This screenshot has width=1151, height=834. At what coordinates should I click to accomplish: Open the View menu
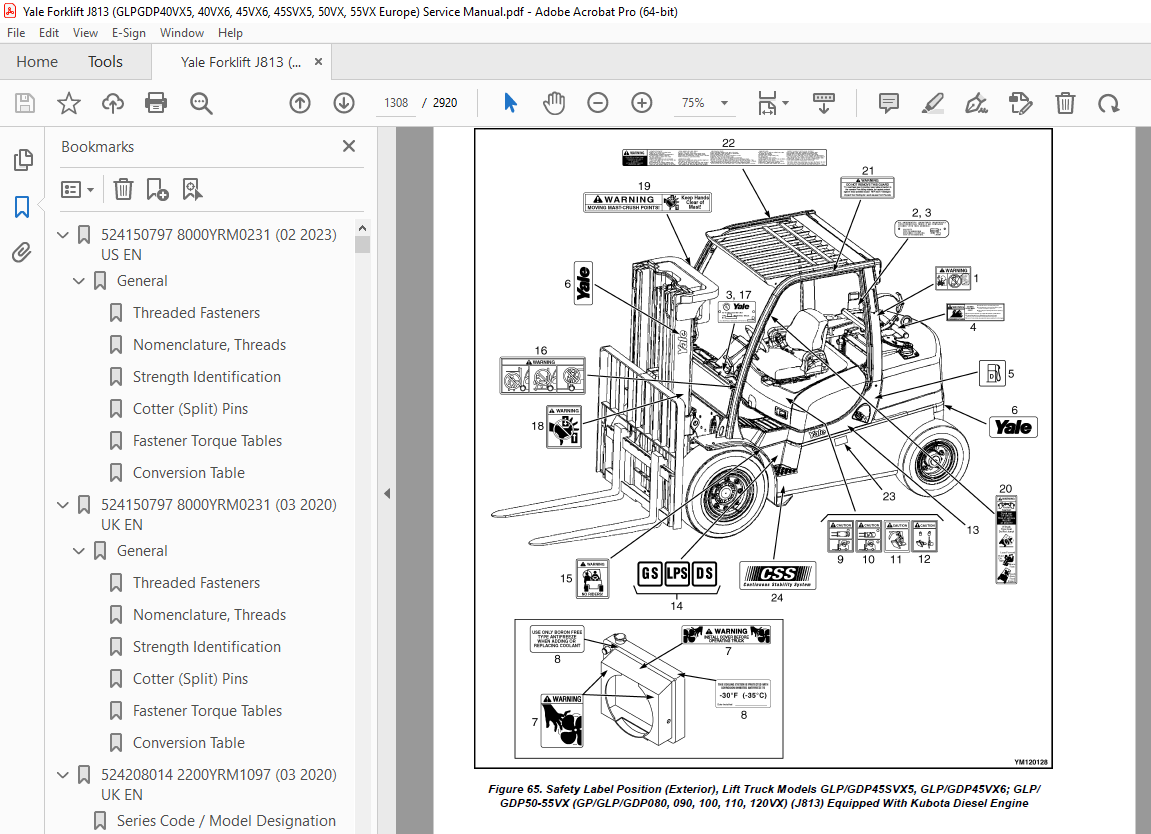point(85,33)
